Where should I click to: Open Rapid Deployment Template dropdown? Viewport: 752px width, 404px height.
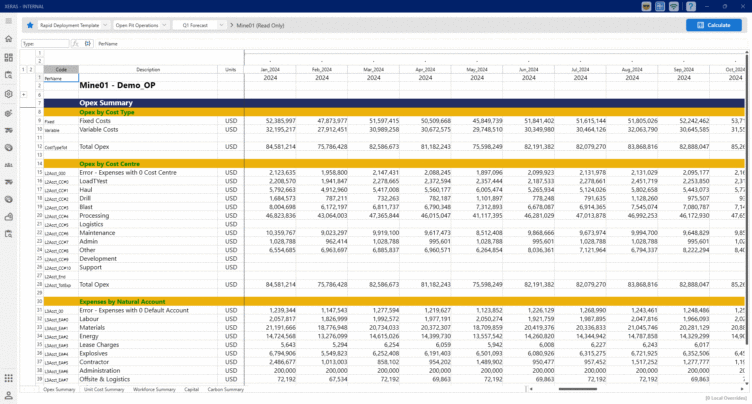[x=73, y=25]
